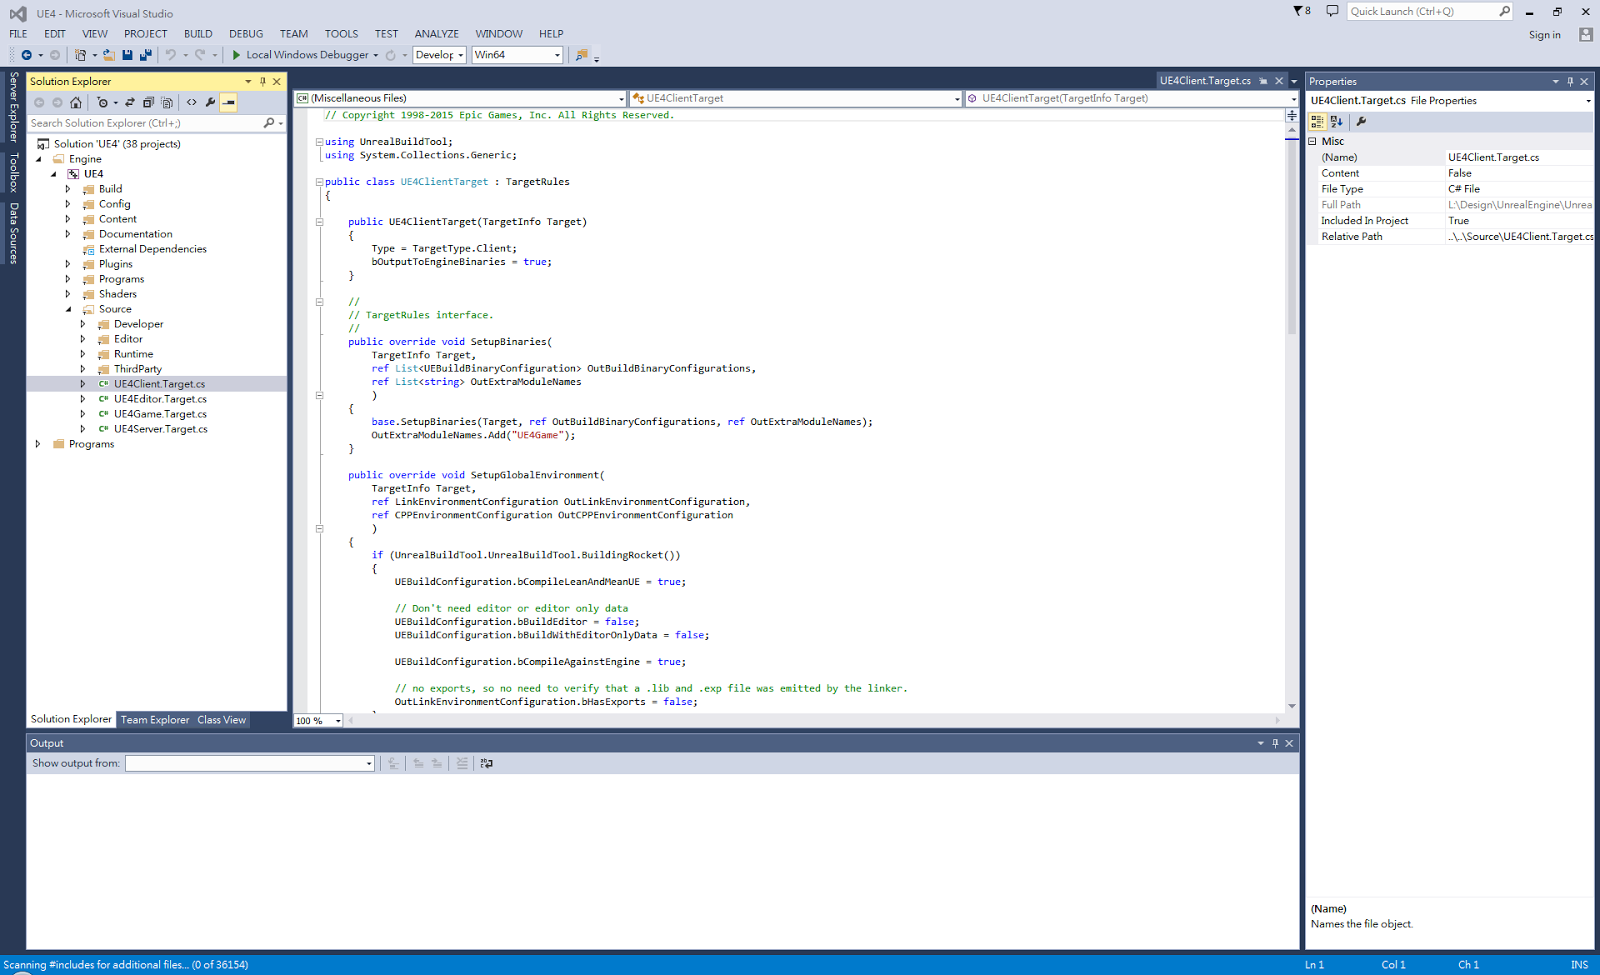Open the Solution Configurations Develop dropdown
Screen dimensions: 1600x975
[x=459, y=54]
